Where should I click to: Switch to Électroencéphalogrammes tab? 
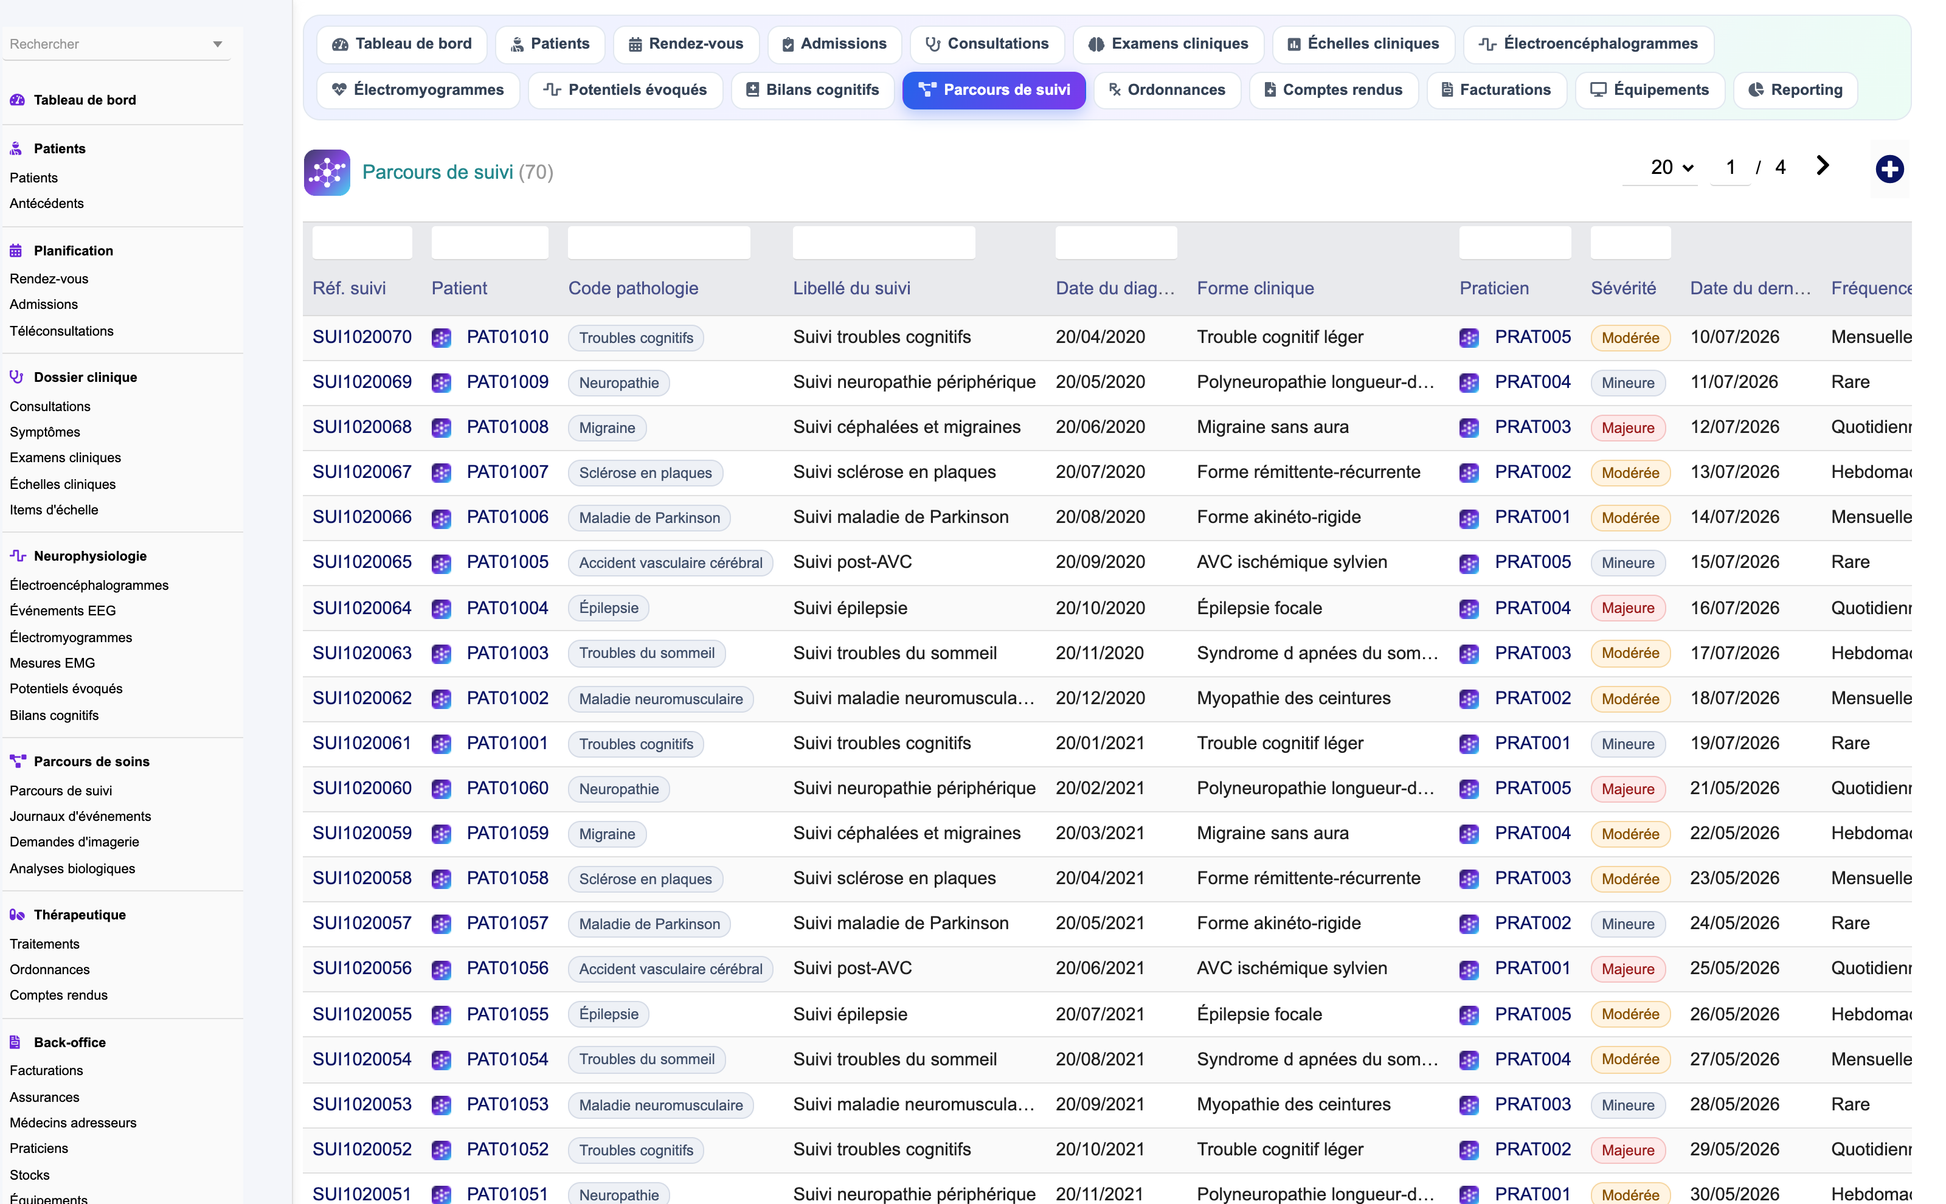[x=1588, y=44]
